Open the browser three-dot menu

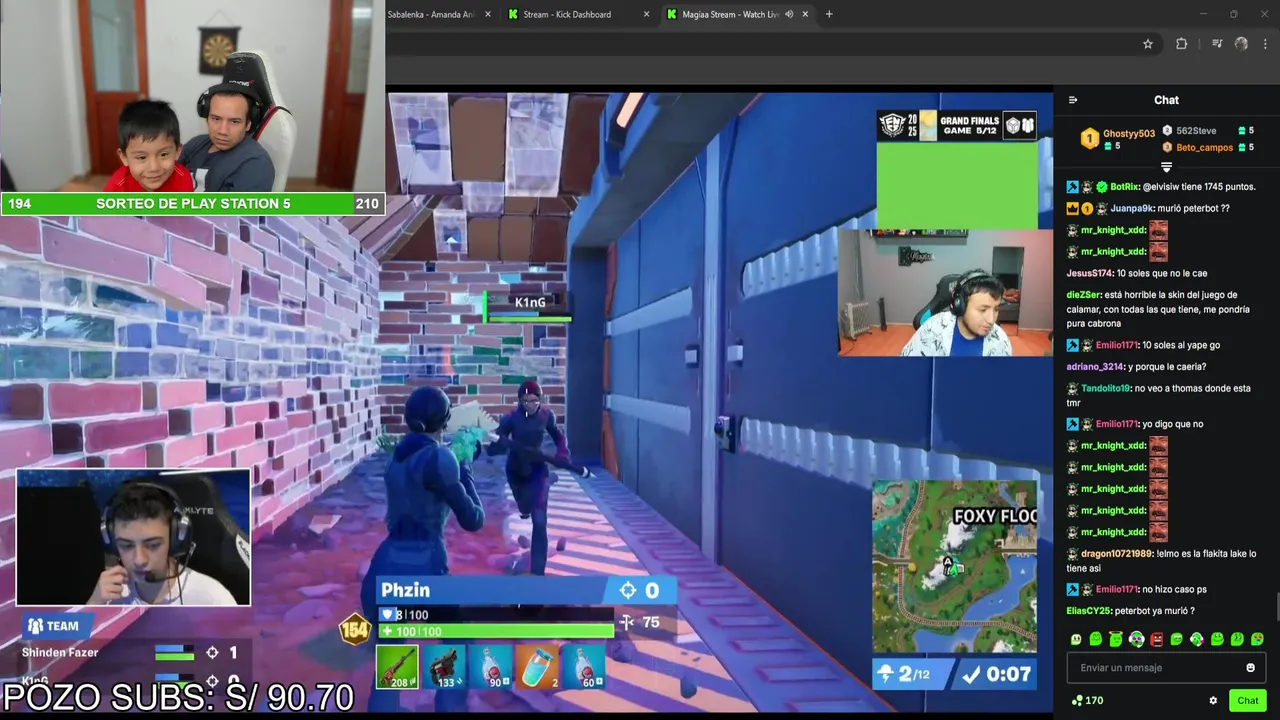click(1266, 44)
